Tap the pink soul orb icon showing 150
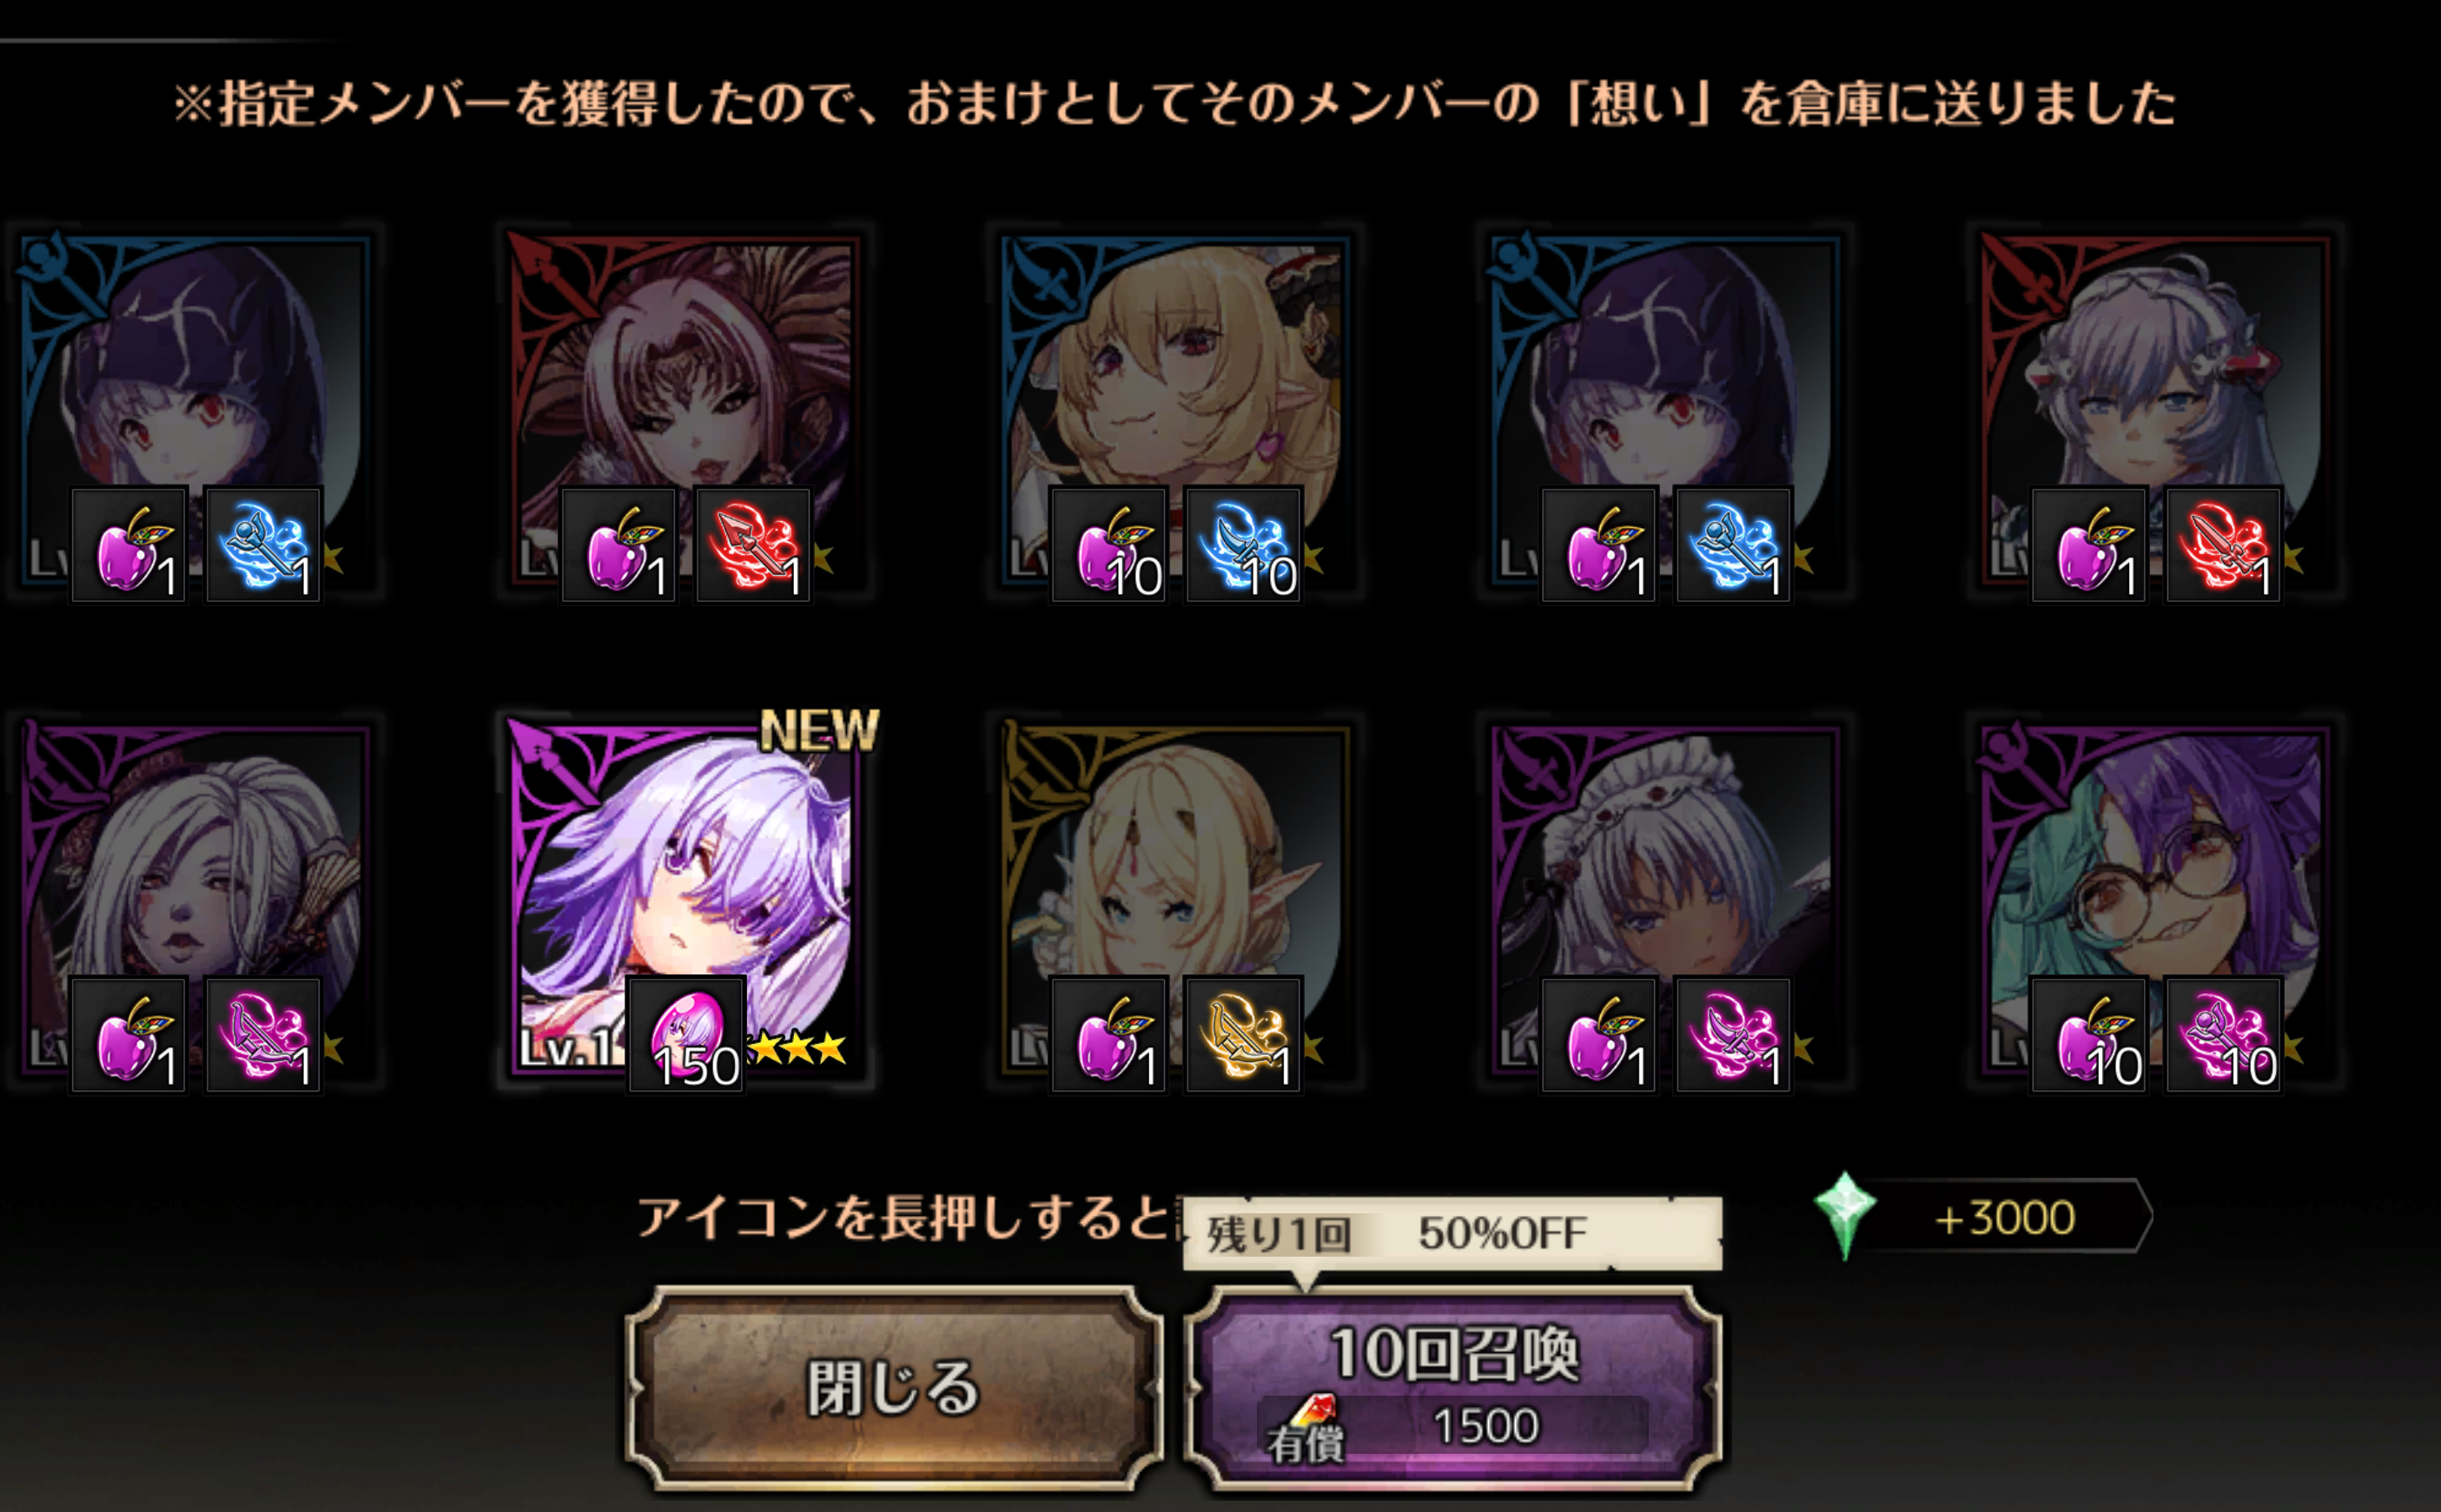This screenshot has width=2441, height=1512. tap(686, 1035)
